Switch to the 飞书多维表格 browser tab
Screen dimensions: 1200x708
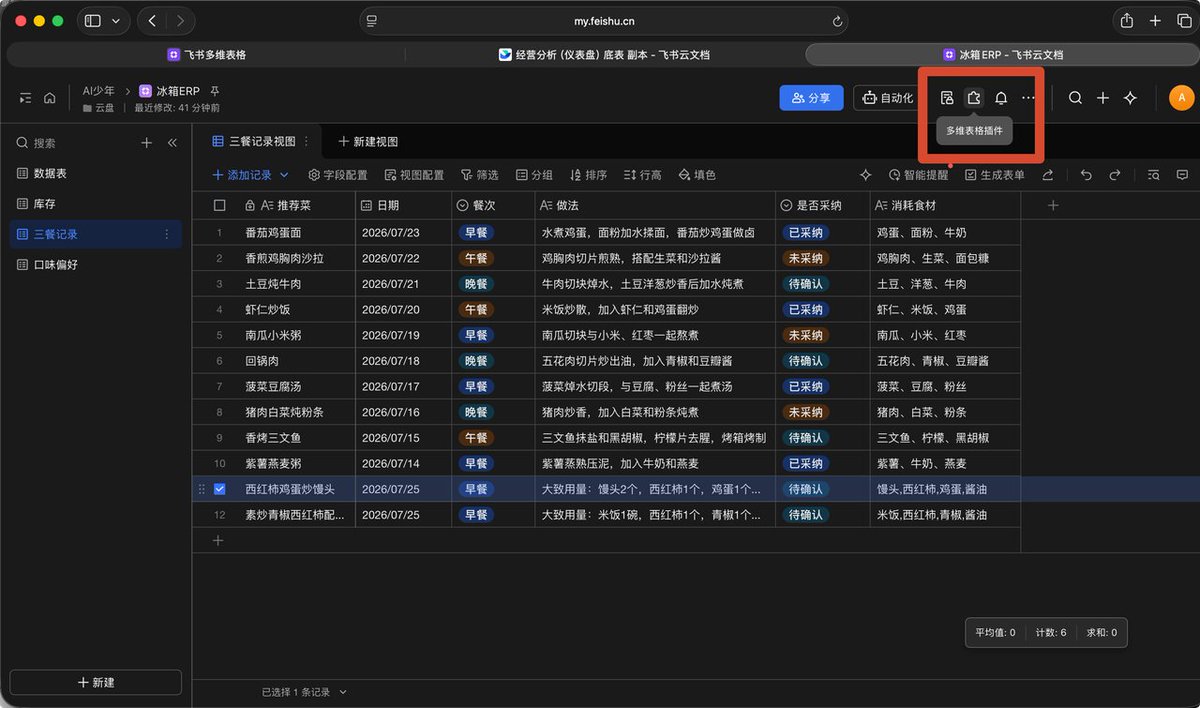pos(207,55)
